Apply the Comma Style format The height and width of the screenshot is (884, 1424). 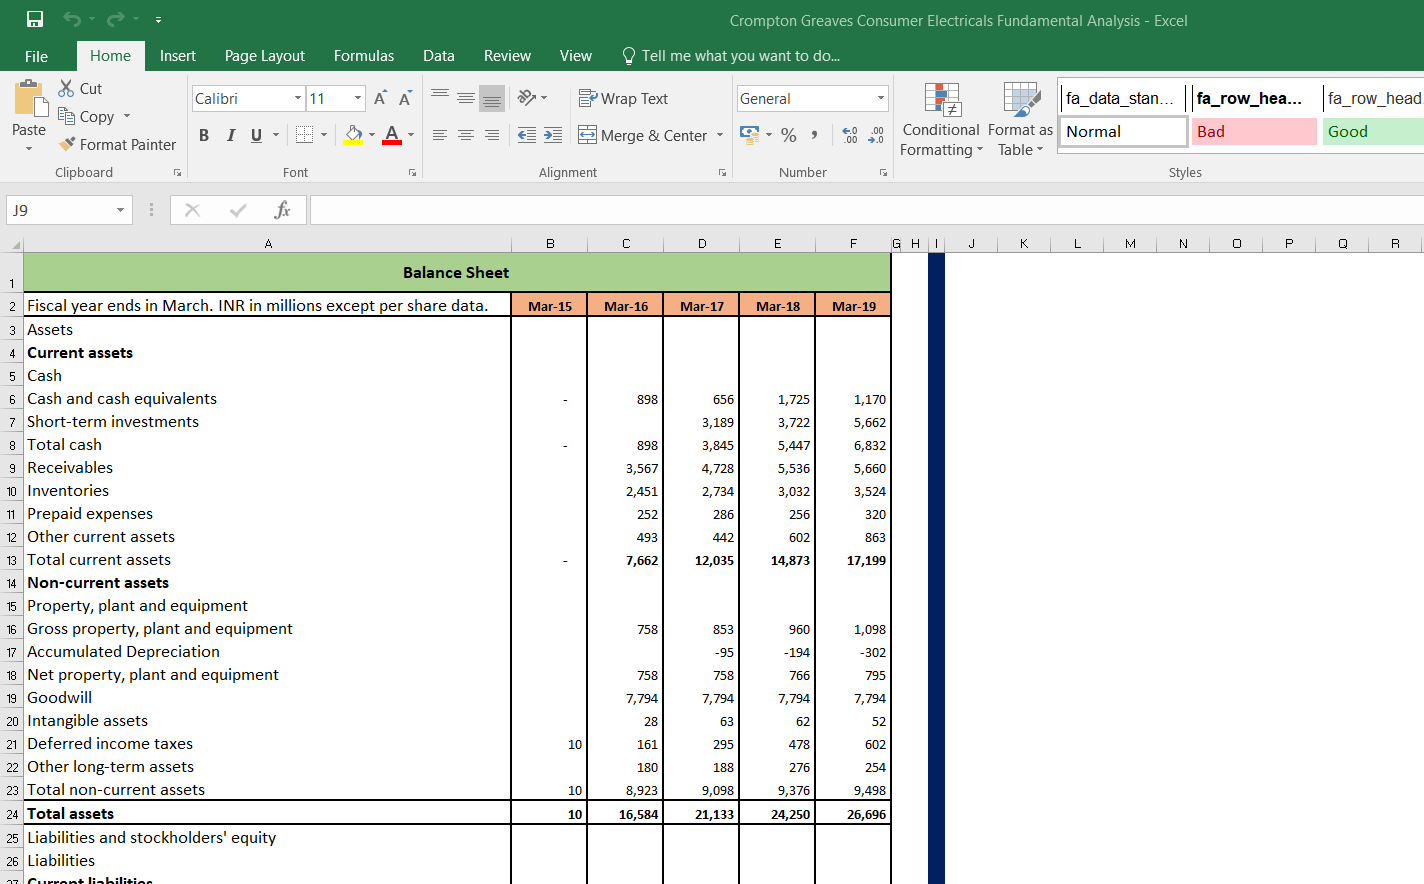click(x=815, y=135)
